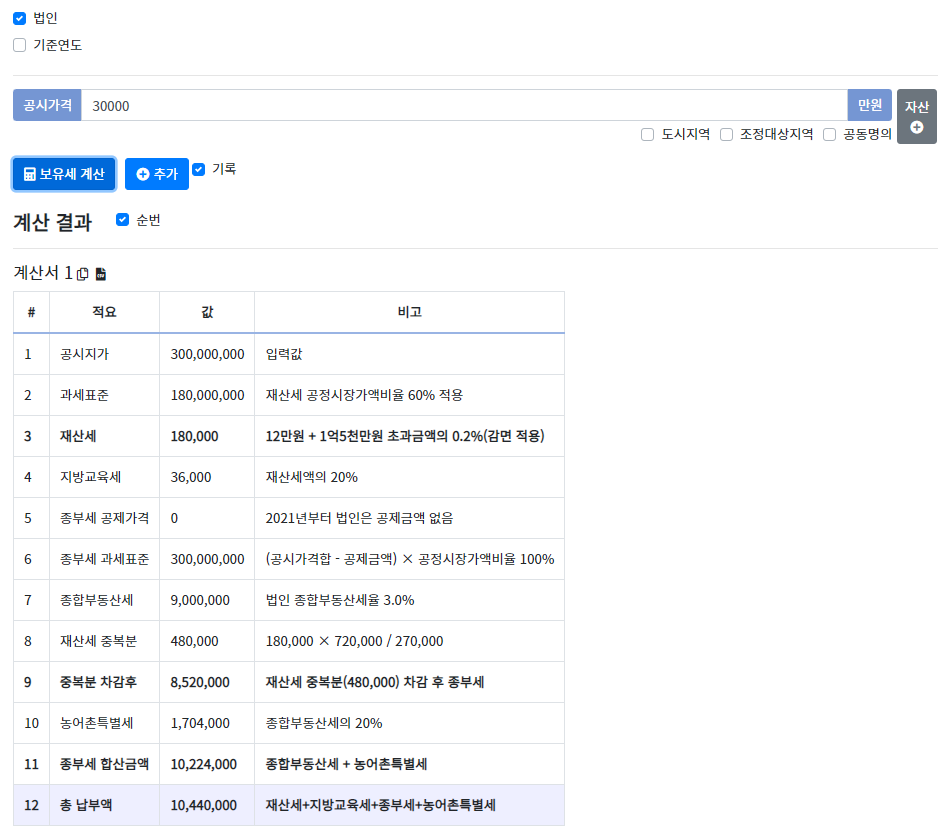Click the note 종합부동산세 + 농어촌특별세
This screenshot has width=951, height=829.
(346, 764)
